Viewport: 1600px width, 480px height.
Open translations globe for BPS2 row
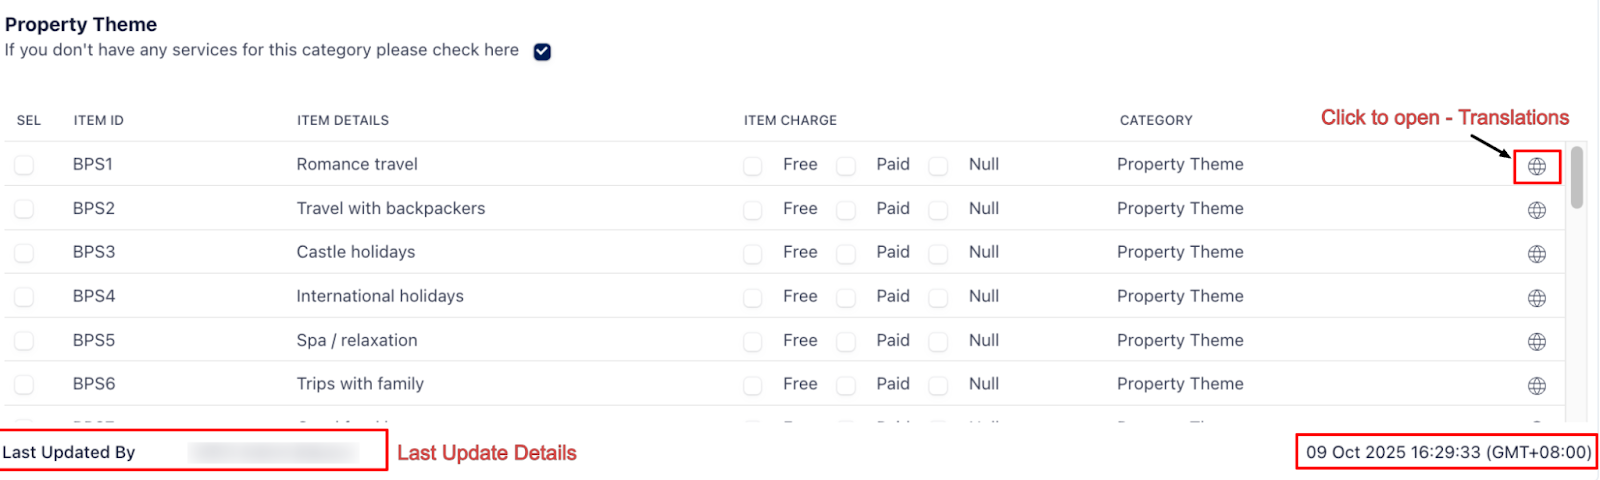pos(1537,210)
